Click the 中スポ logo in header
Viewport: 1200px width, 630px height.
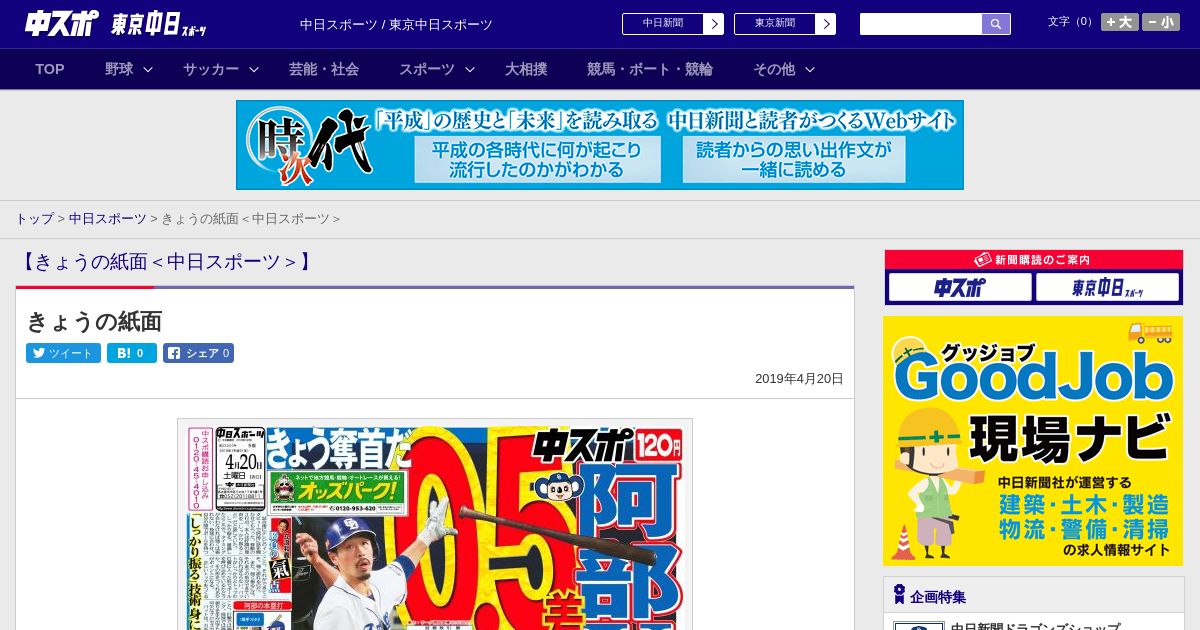(61, 23)
